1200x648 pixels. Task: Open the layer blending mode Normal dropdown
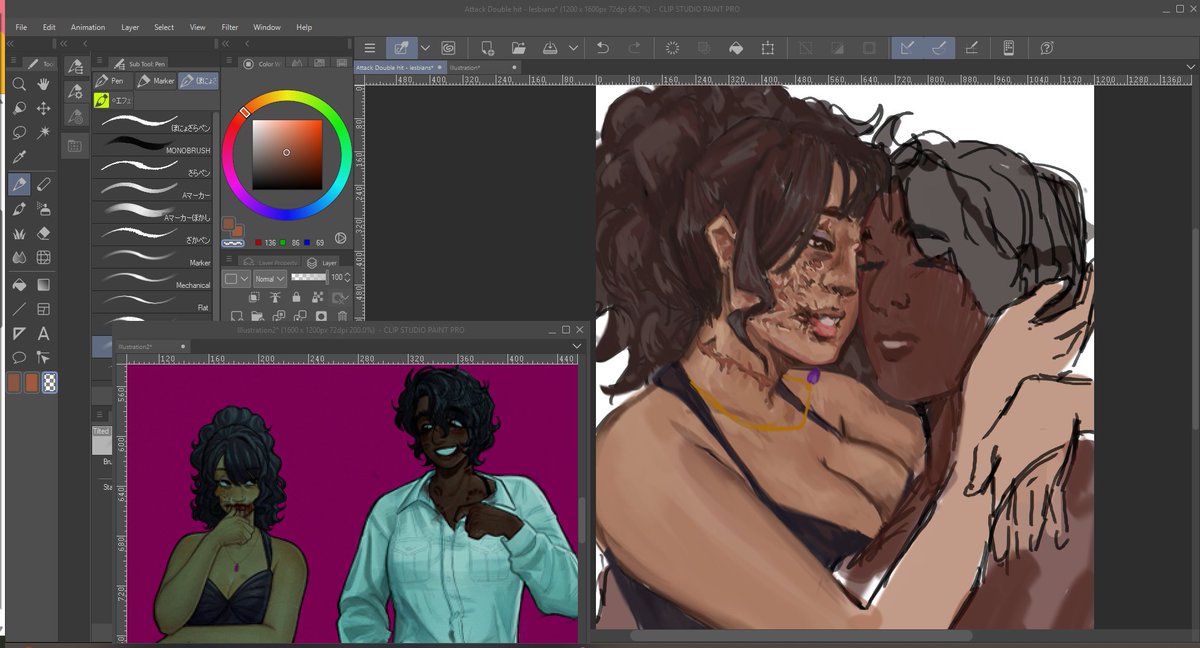pyautogui.click(x=270, y=278)
